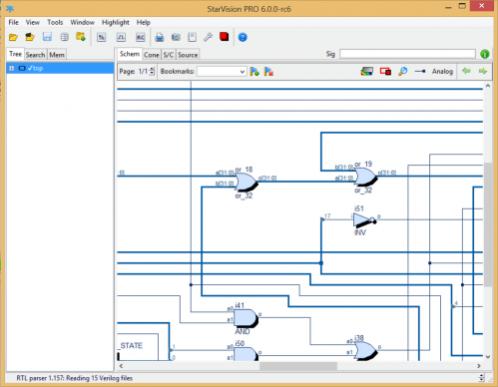Switch to the Search tab
The image size is (498, 387).
35,55
